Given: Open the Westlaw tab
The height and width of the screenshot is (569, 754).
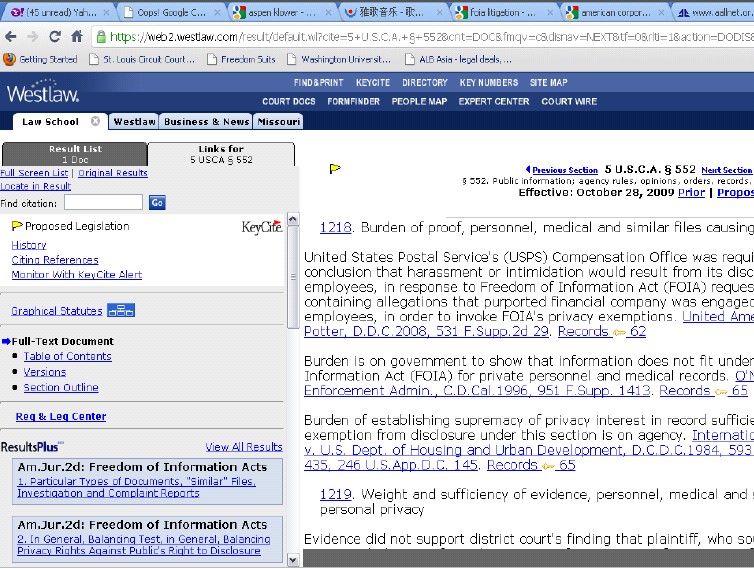Looking at the screenshot, I should [135, 122].
